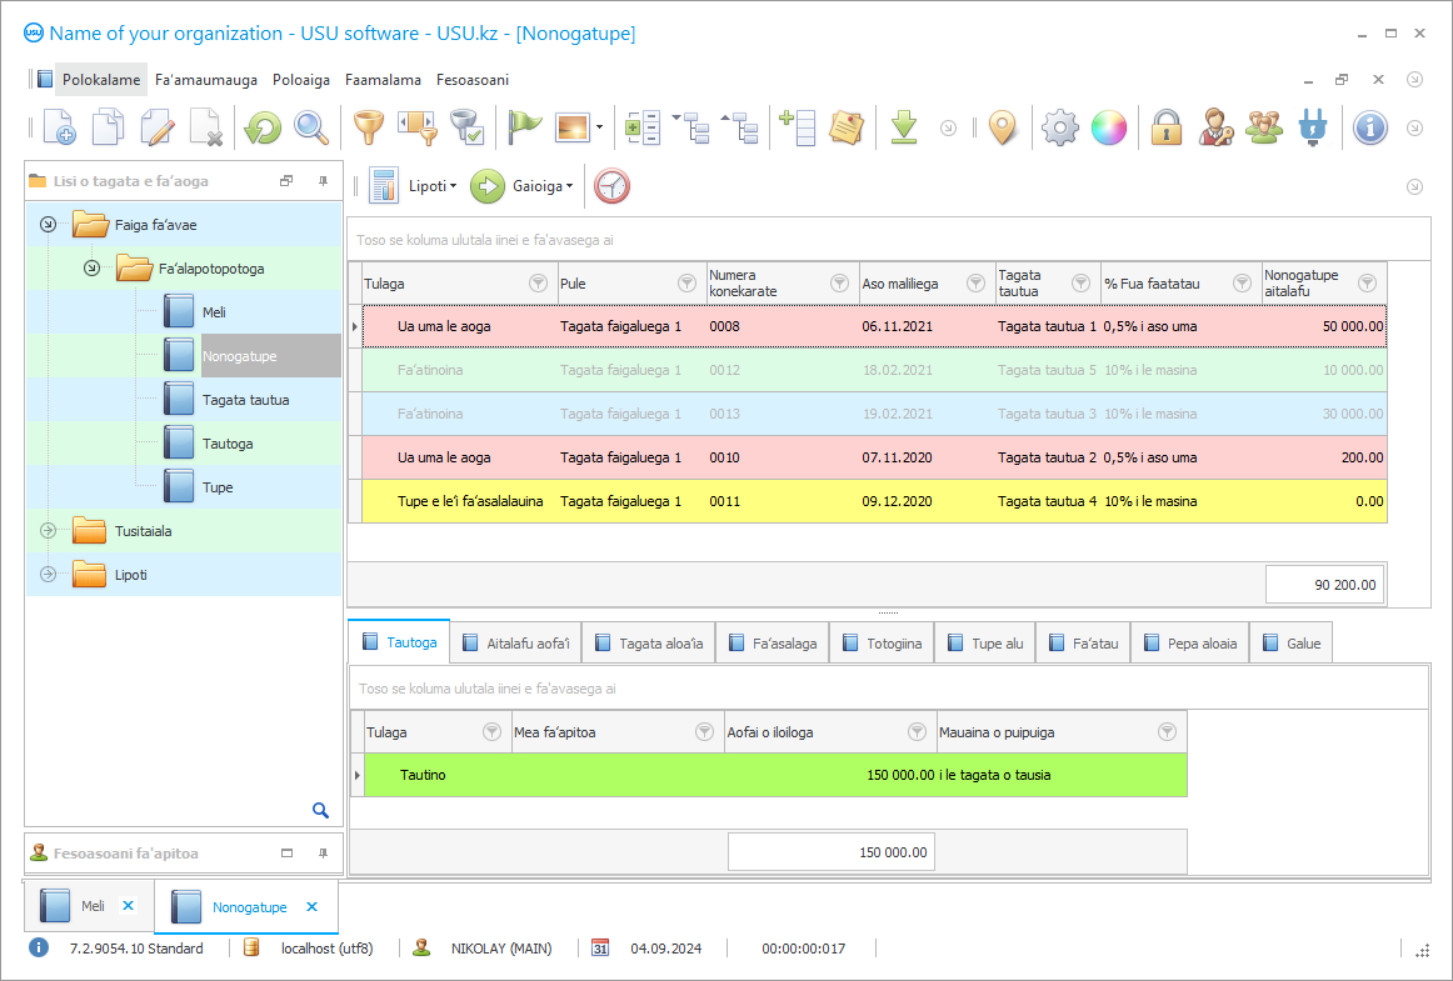Close the Meli bottom tab
Screen dimensions: 1453x981
pyautogui.click(x=128, y=905)
